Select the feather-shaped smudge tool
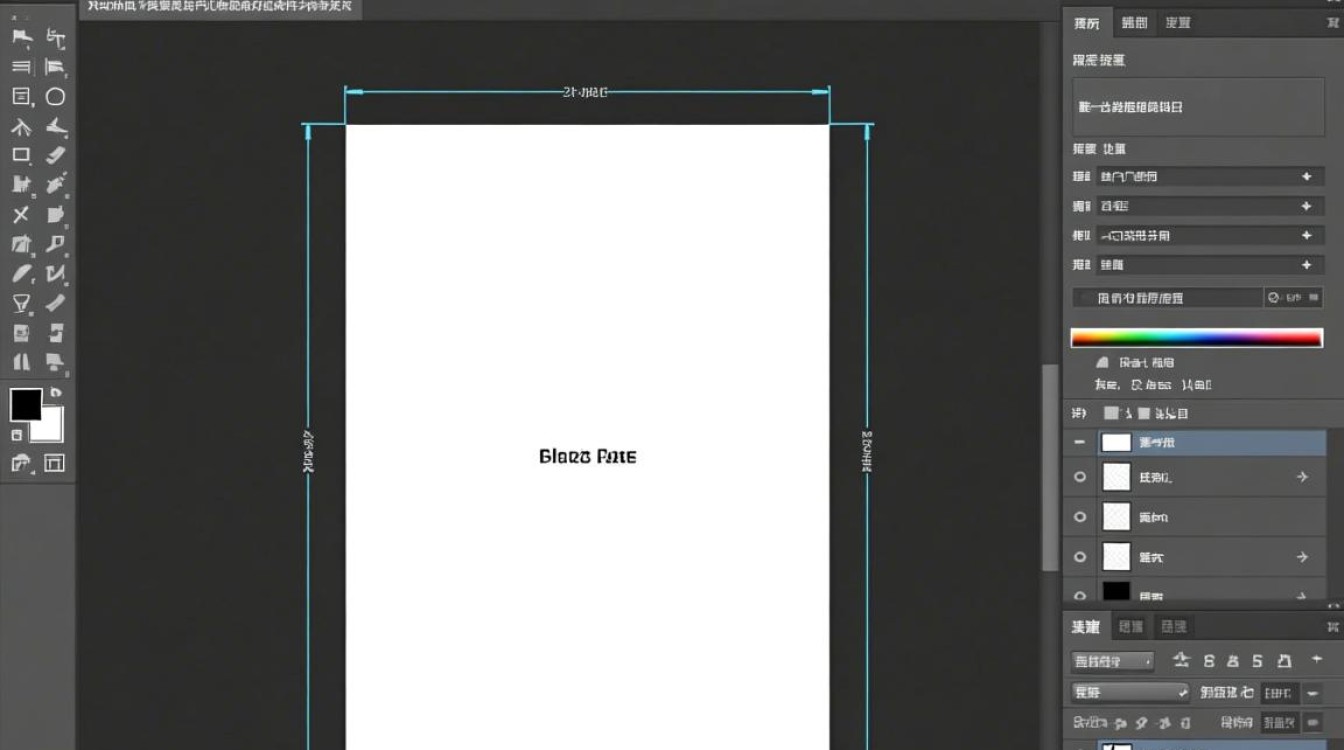The image size is (1344, 750). tap(20, 273)
